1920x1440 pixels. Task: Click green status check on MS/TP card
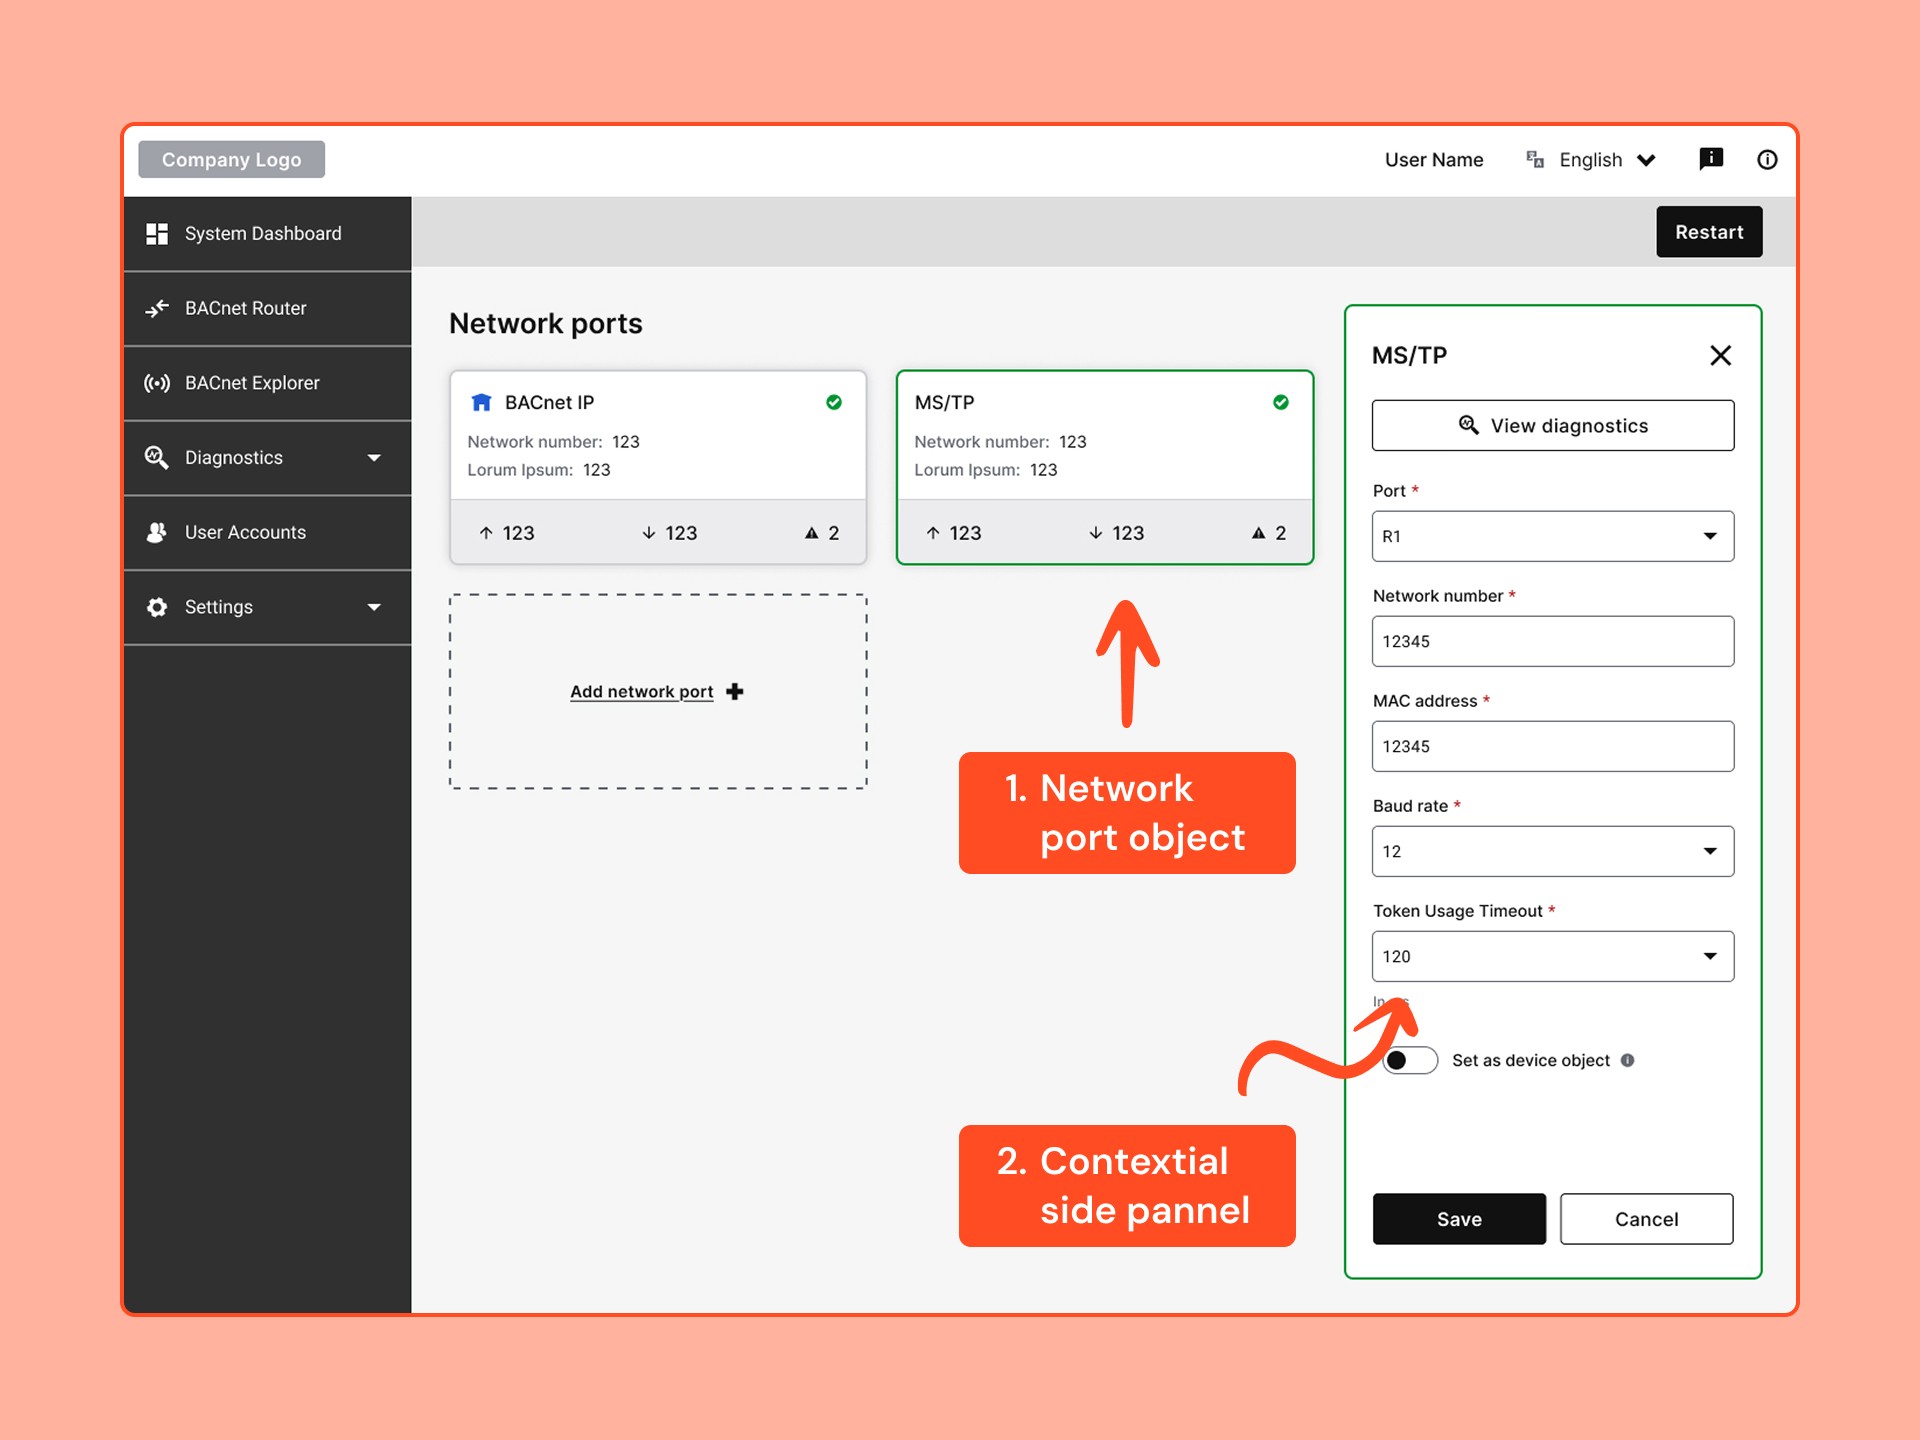(x=1281, y=402)
